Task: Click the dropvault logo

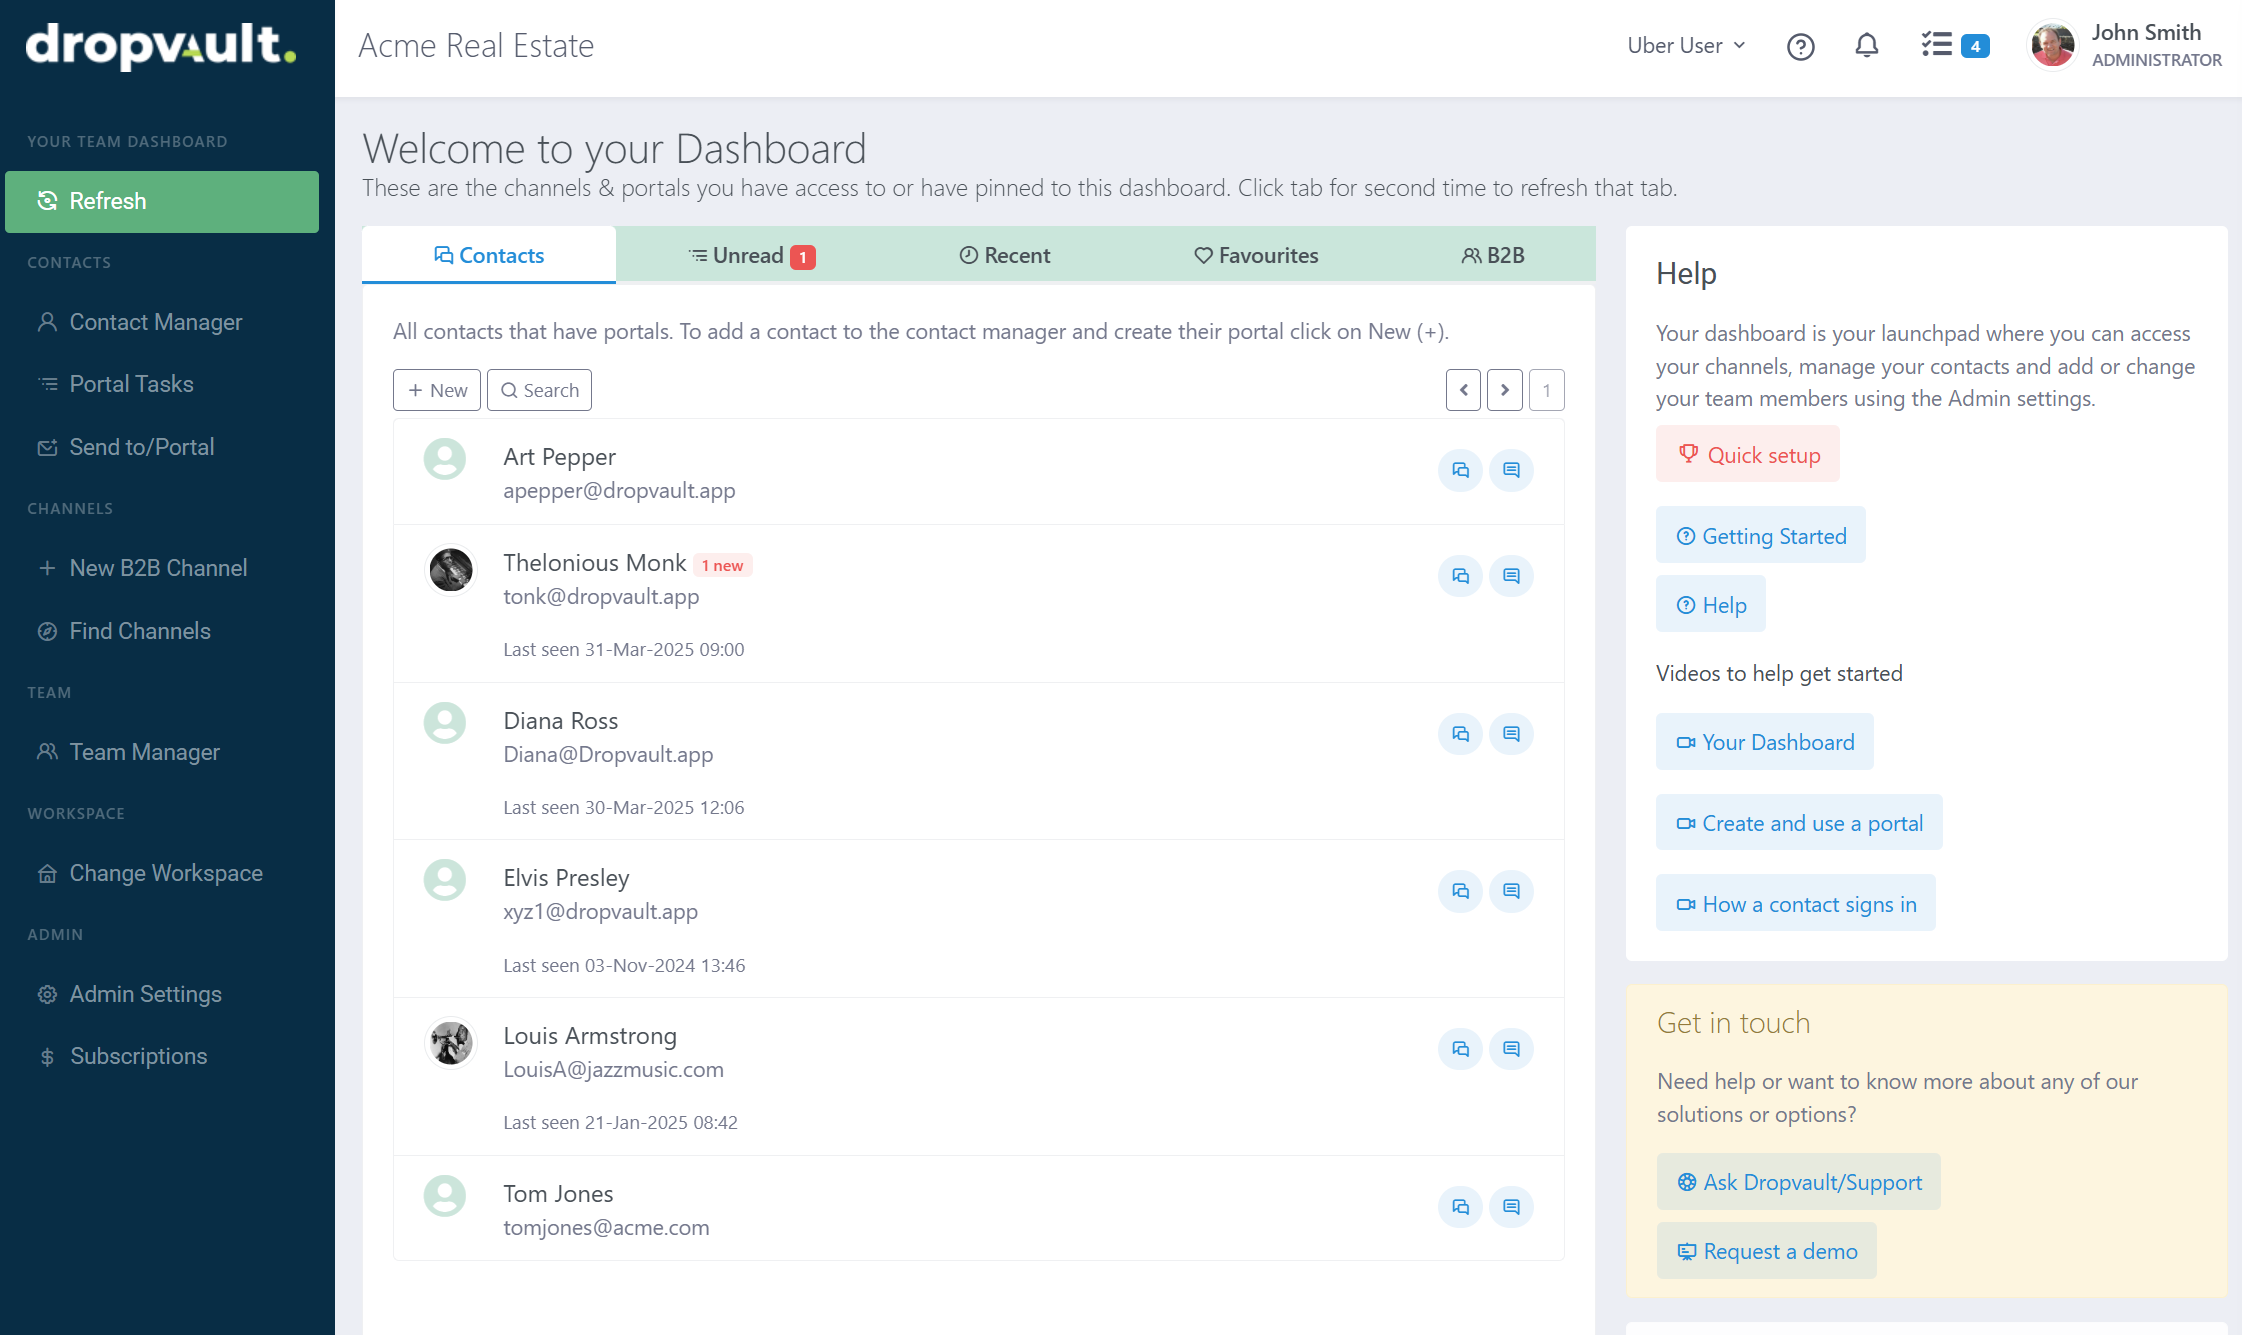Action: [x=161, y=46]
